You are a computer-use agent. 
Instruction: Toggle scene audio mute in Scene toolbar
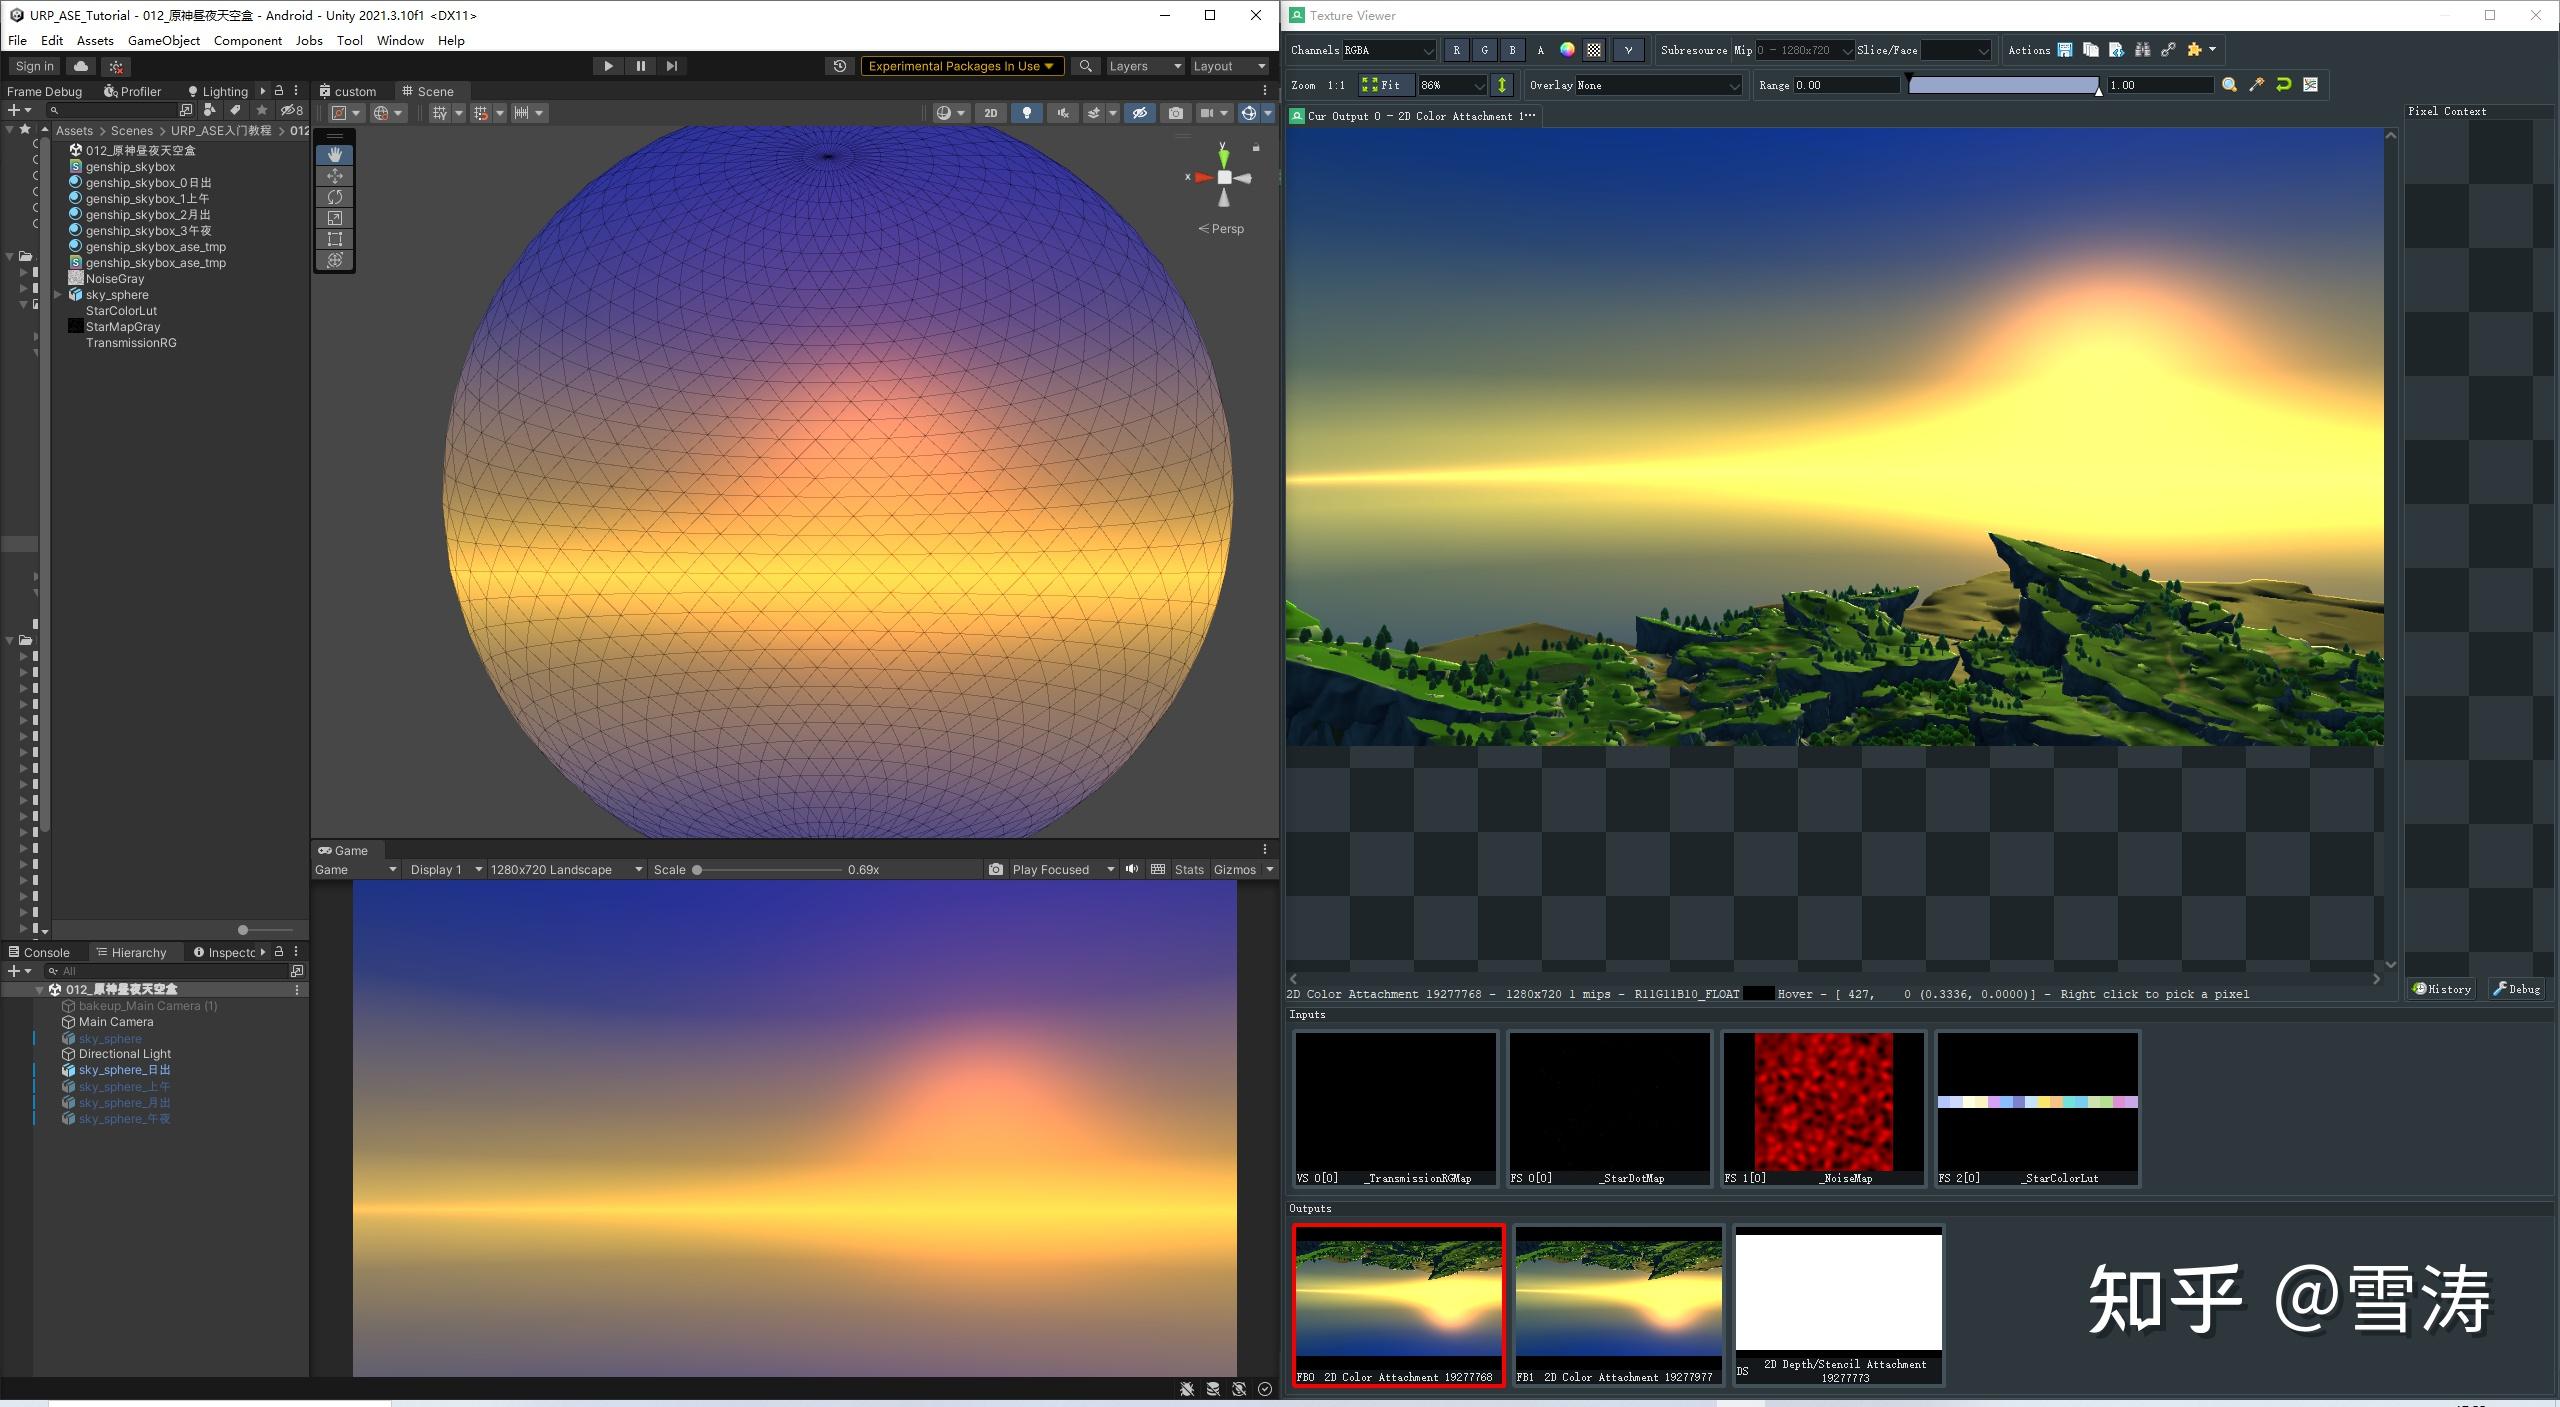pos(1063,112)
